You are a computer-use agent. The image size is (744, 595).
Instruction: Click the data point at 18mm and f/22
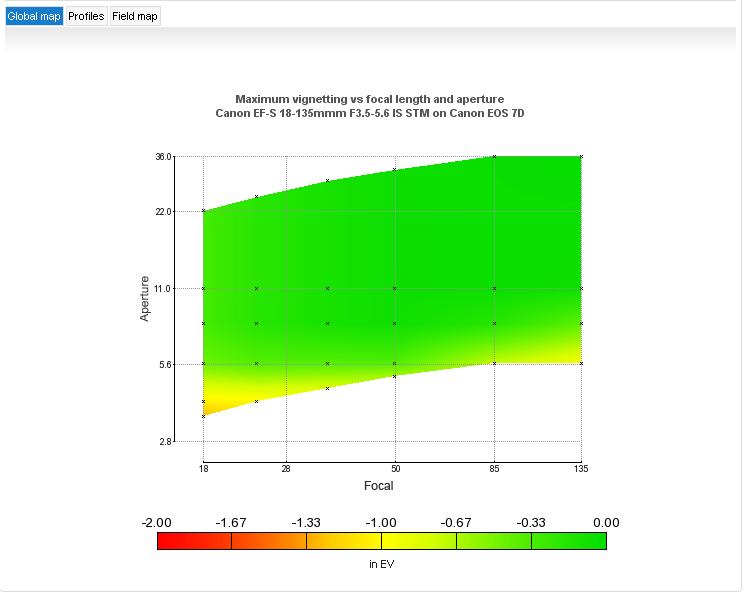[204, 211]
